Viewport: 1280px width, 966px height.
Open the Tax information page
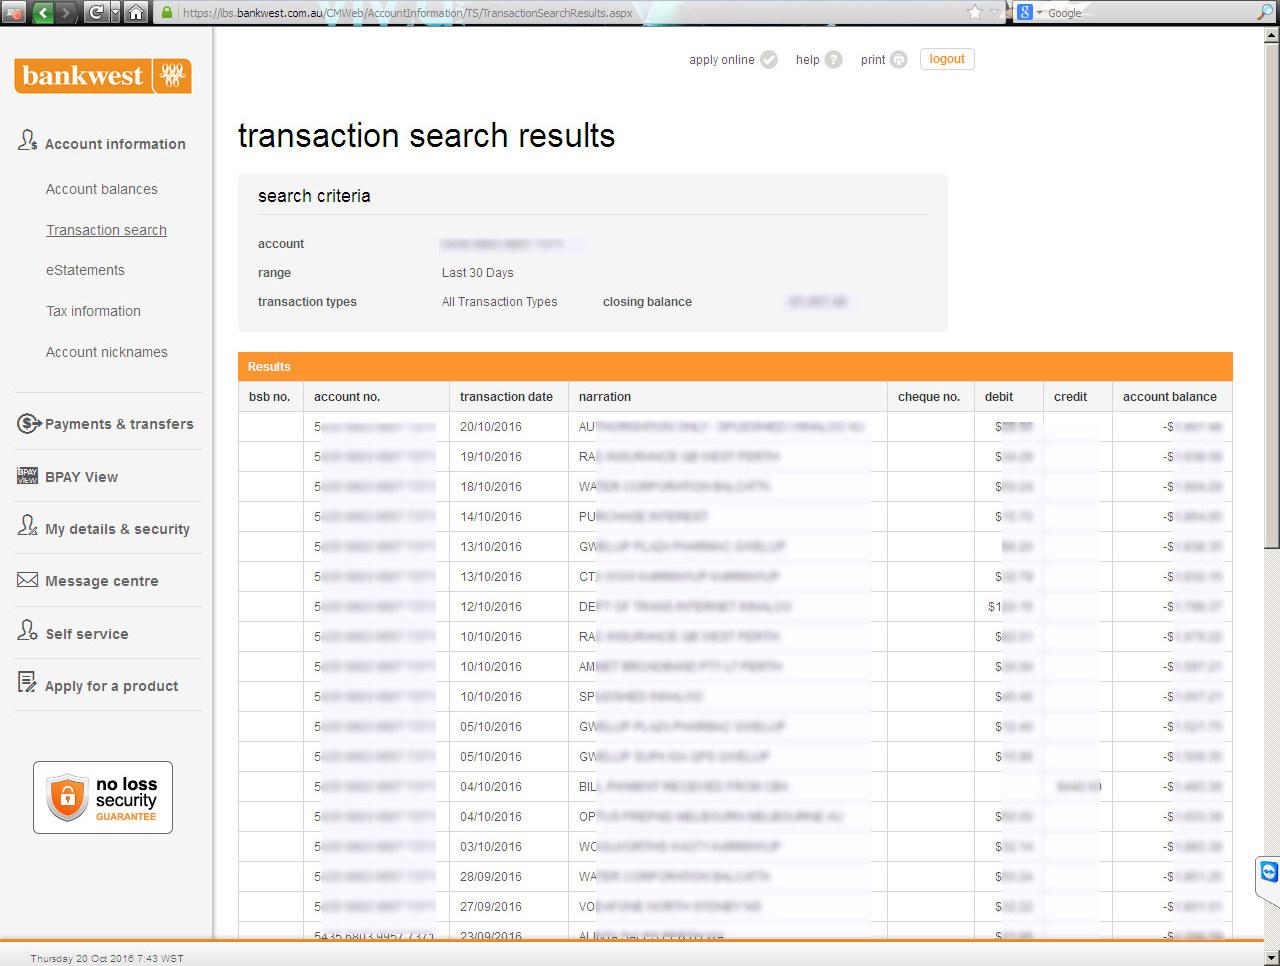(93, 311)
